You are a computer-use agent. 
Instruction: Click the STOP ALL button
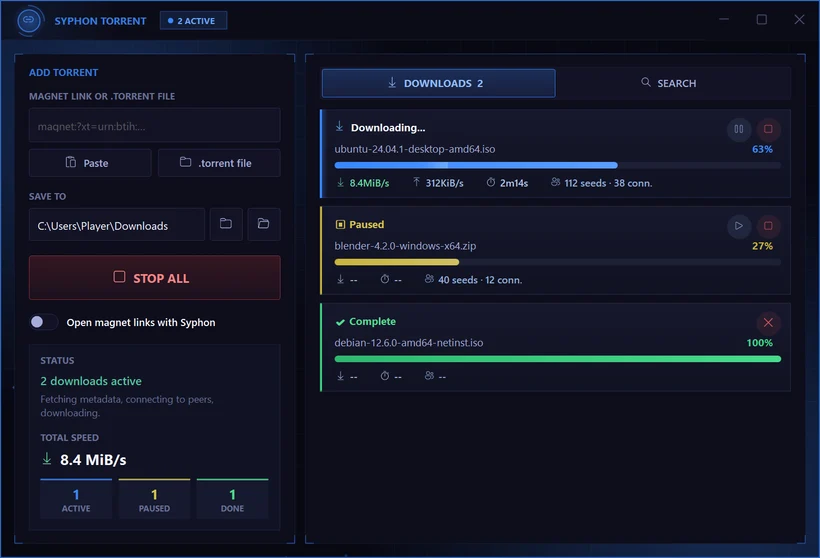(x=155, y=278)
